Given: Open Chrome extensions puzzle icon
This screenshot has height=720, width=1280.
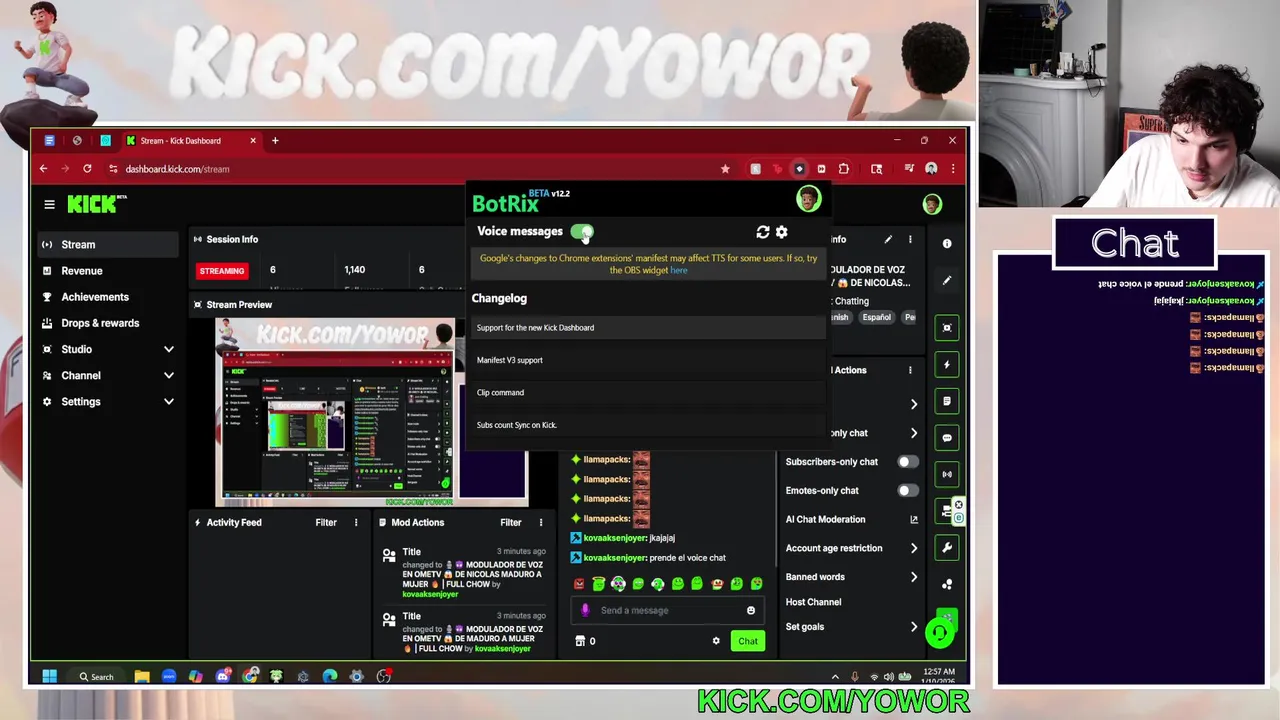Looking at the screenshot, I should pyautogui.click(x=843, y=169).
